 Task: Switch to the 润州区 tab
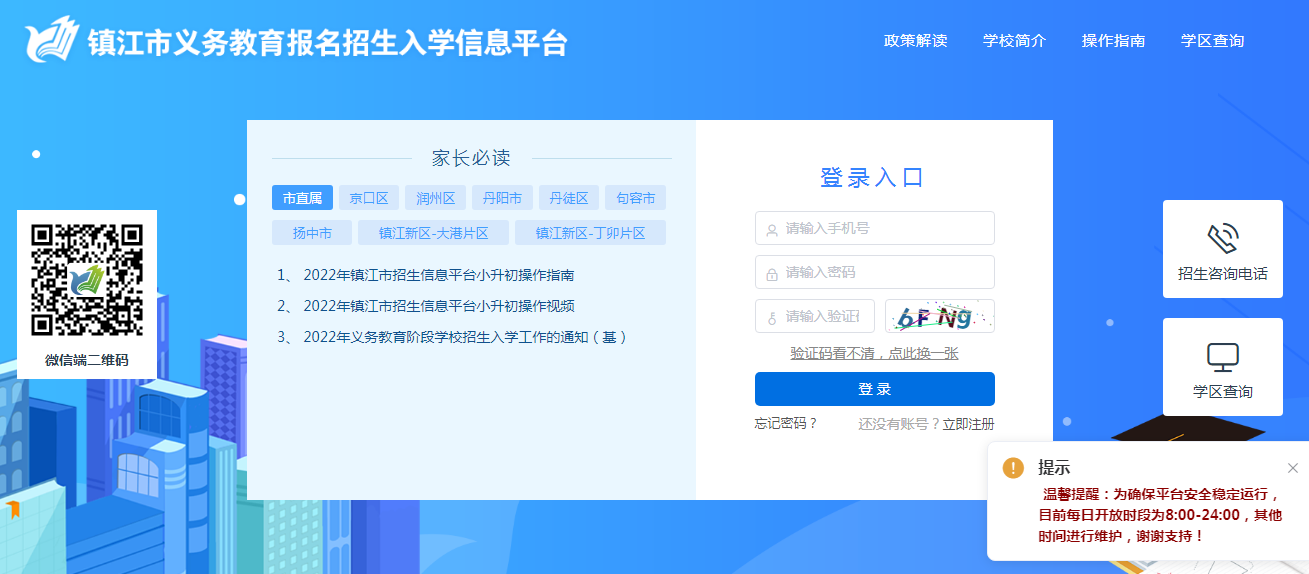tap(435, 198)
